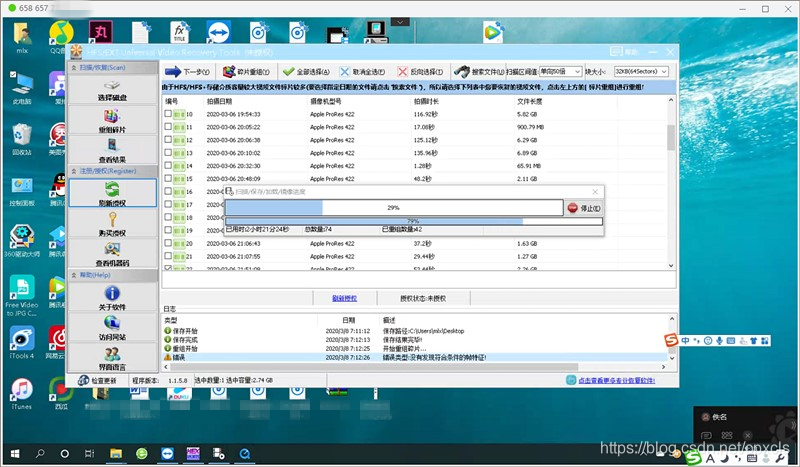800x467 pixels.
Task: Click the Sogou input method S icon
Action: point(671,340)
